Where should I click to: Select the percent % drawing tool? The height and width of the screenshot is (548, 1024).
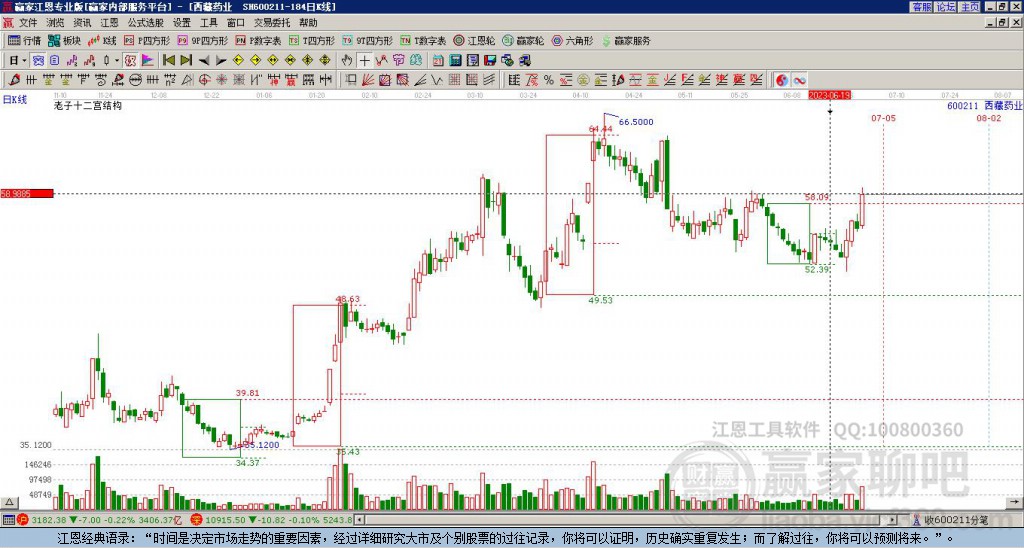pyautogui.click(x=549, y=80)
